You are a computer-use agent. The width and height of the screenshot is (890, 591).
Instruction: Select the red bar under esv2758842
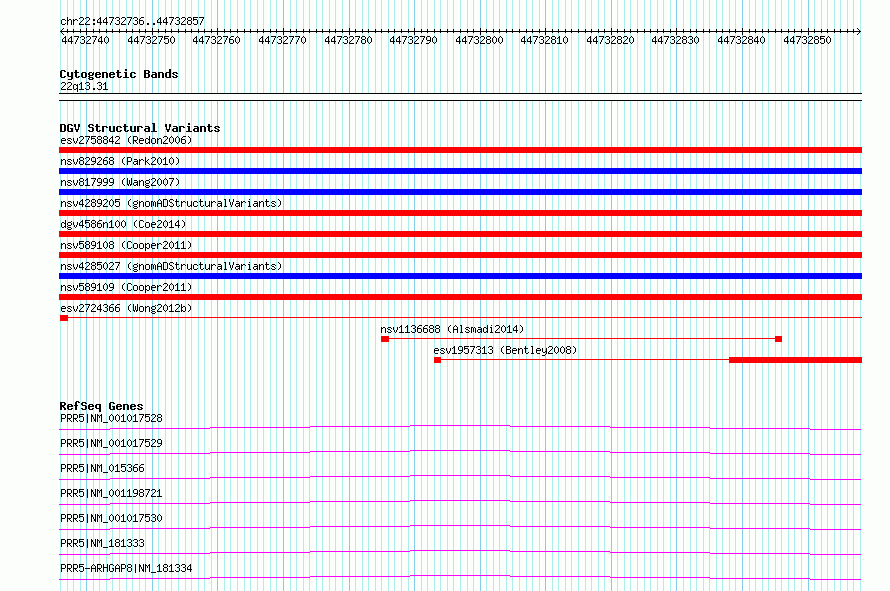(x=460, y=150)
